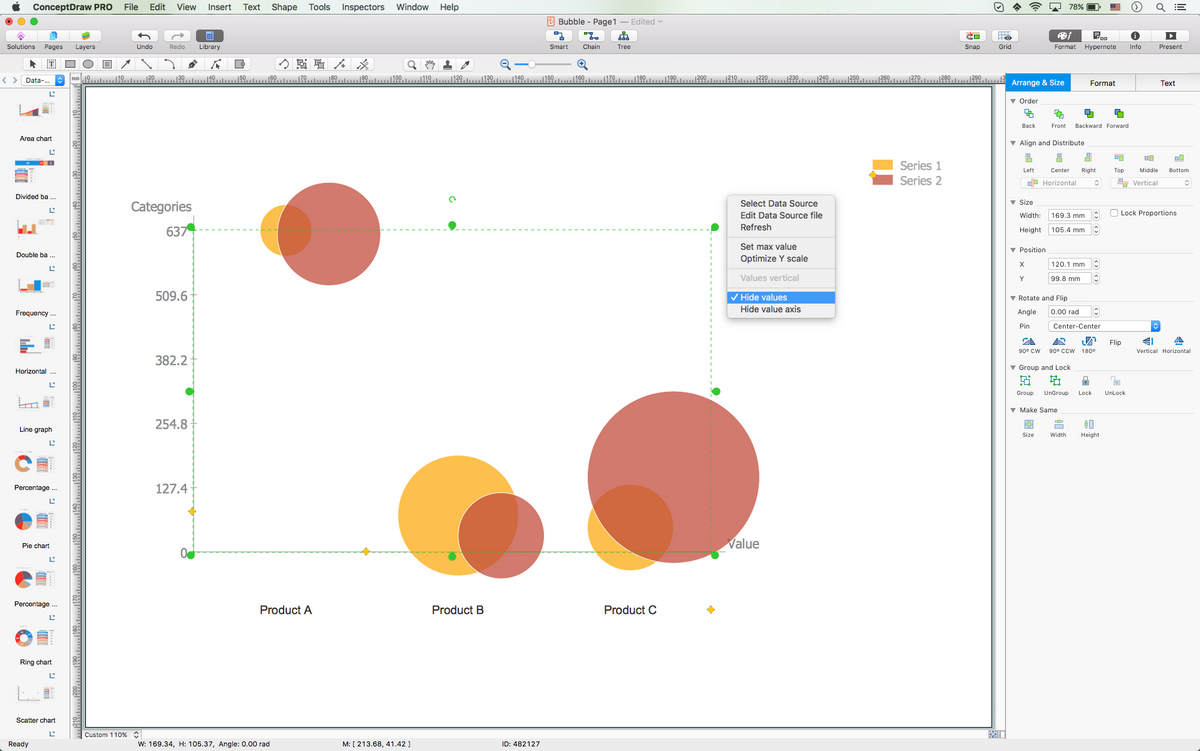Click Optimize Y scale option
The image size is (1200, 751).
(773, 259)
